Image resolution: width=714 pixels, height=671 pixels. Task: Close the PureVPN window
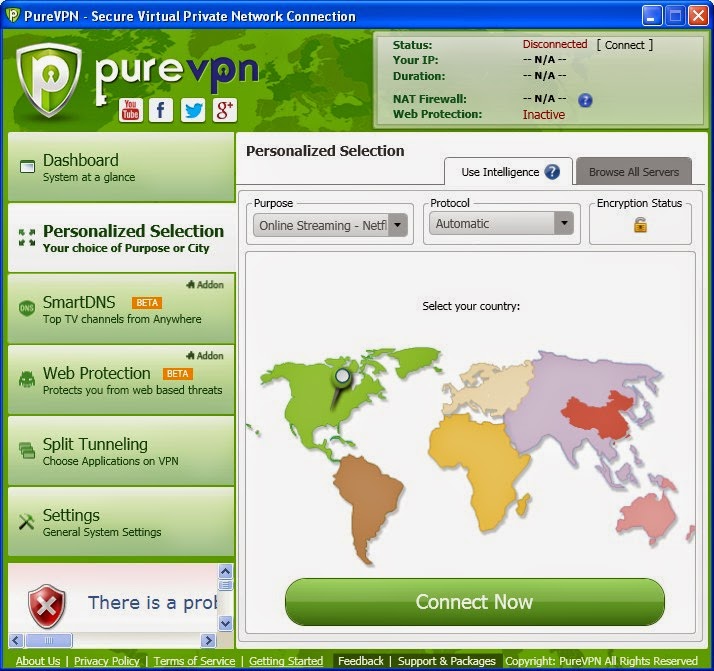pos(698,16)
